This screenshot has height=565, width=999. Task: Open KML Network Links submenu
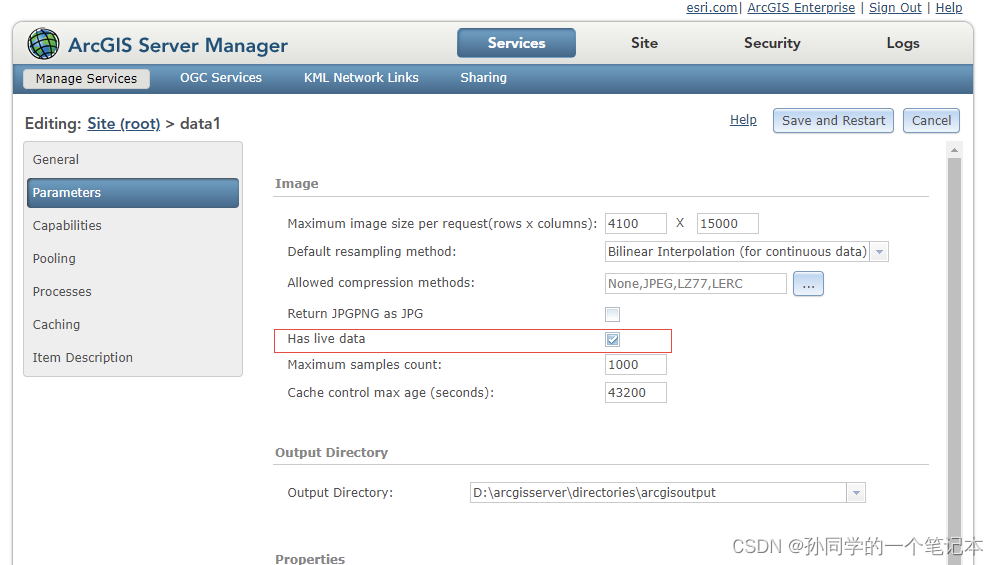click(361, 78)
